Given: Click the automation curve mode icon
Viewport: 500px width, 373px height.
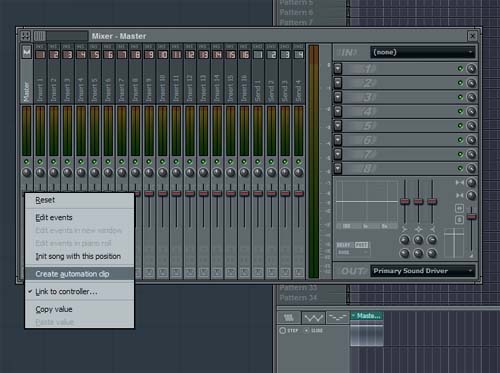Looking at the screenshot, I should click(x=313, y=318).
